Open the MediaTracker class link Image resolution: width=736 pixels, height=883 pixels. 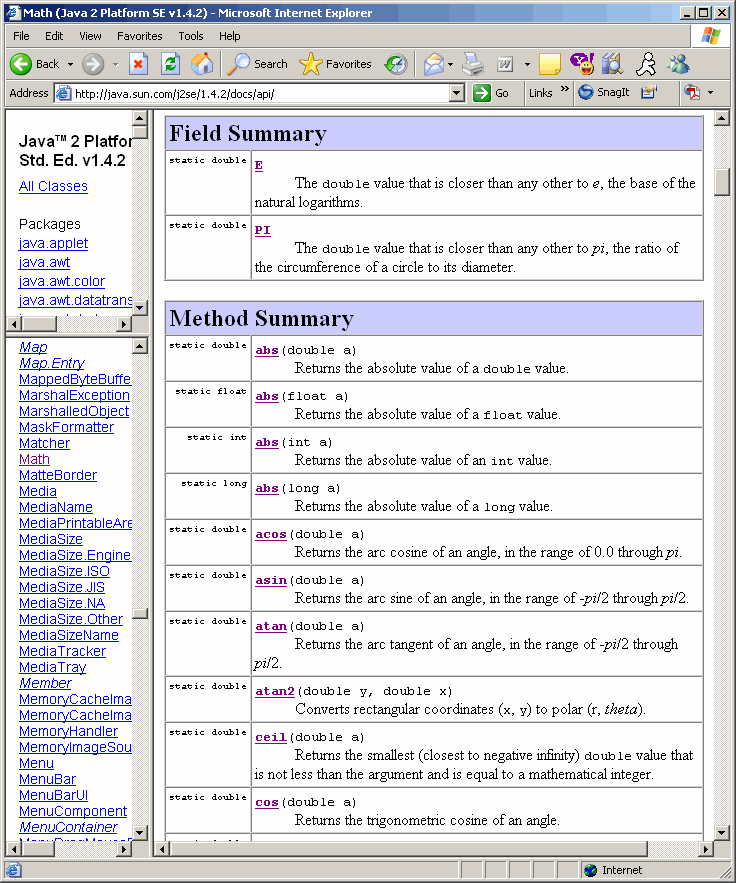pyautogui.click(x=63, y=651)
